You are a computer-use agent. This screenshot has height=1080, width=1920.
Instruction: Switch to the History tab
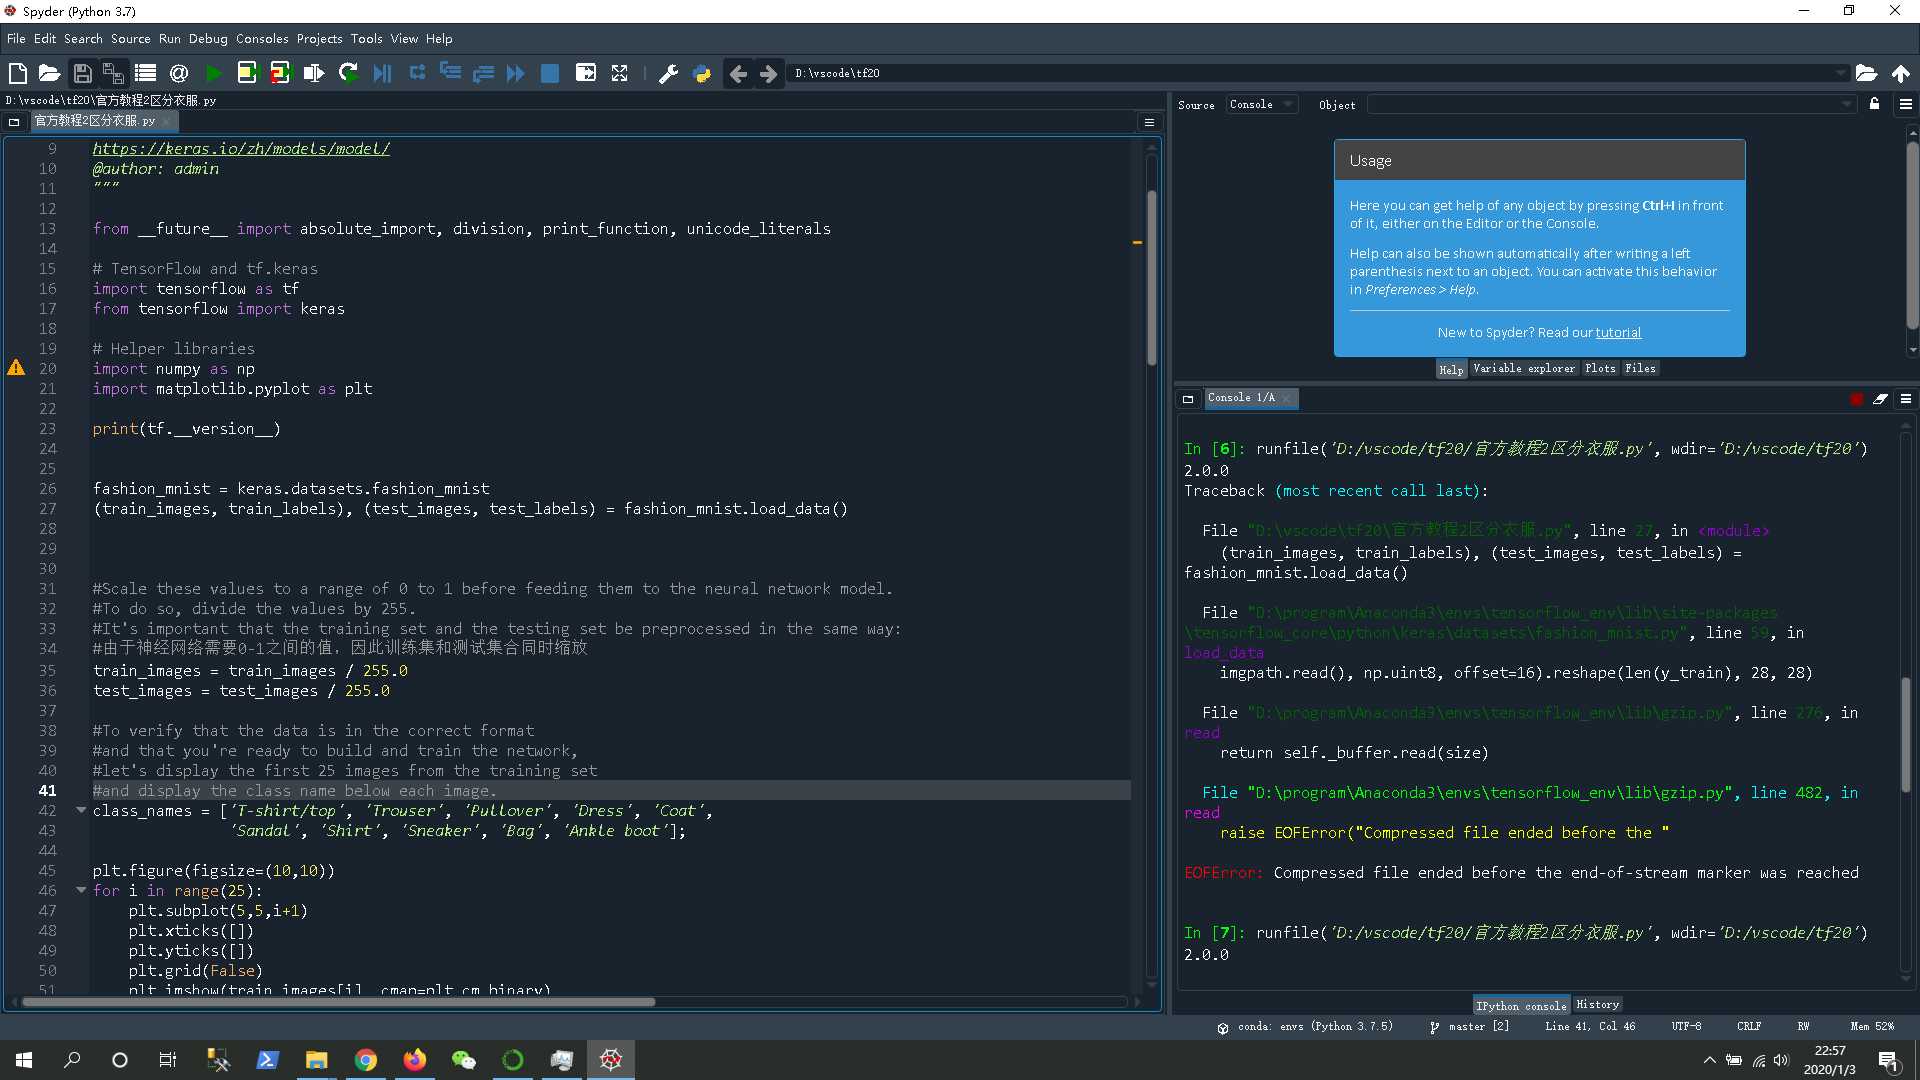pos(1597,1004)
